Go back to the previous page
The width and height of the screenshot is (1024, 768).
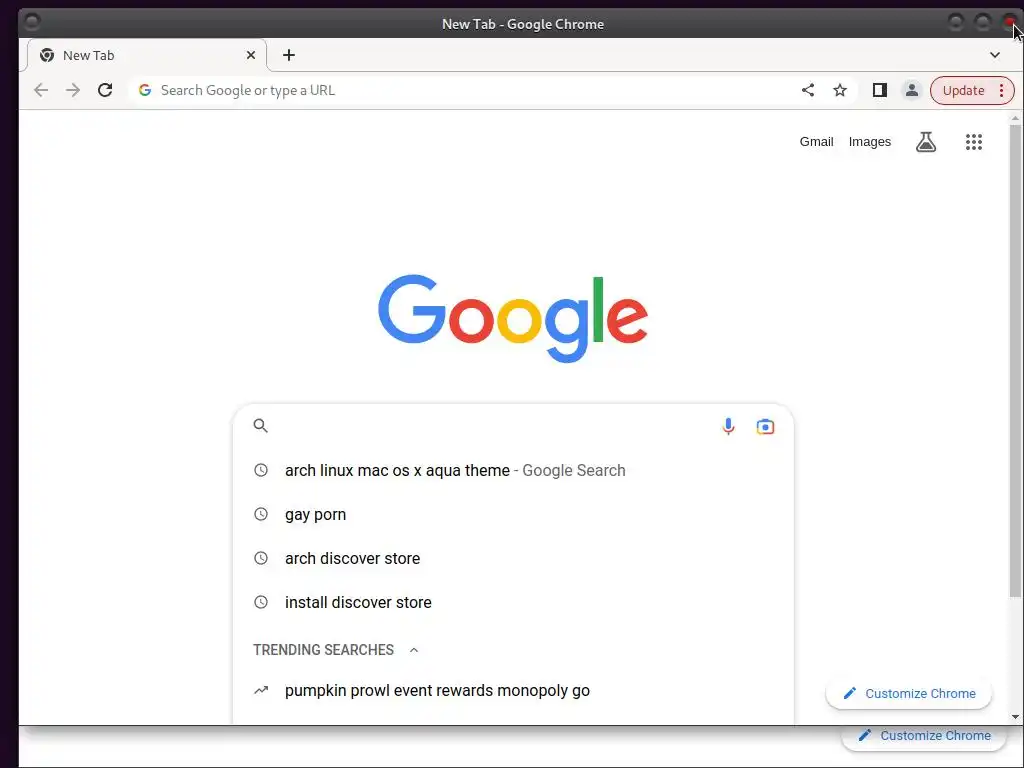[x=41, y=90]
